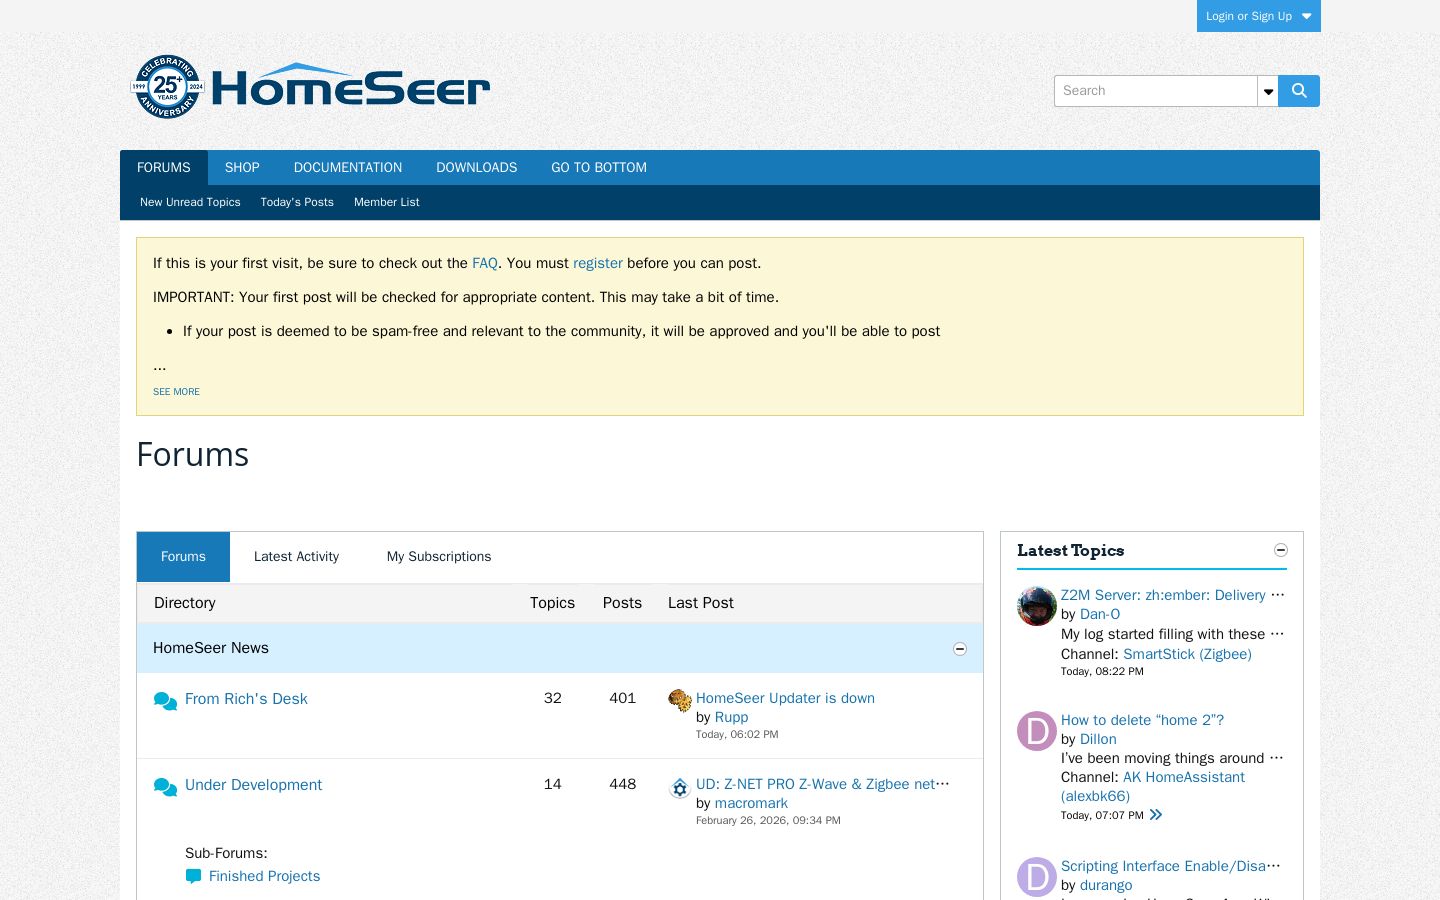Open the Dan-O user profile link
Screen dimensions: 1440x900
(x=1100, y=614)
